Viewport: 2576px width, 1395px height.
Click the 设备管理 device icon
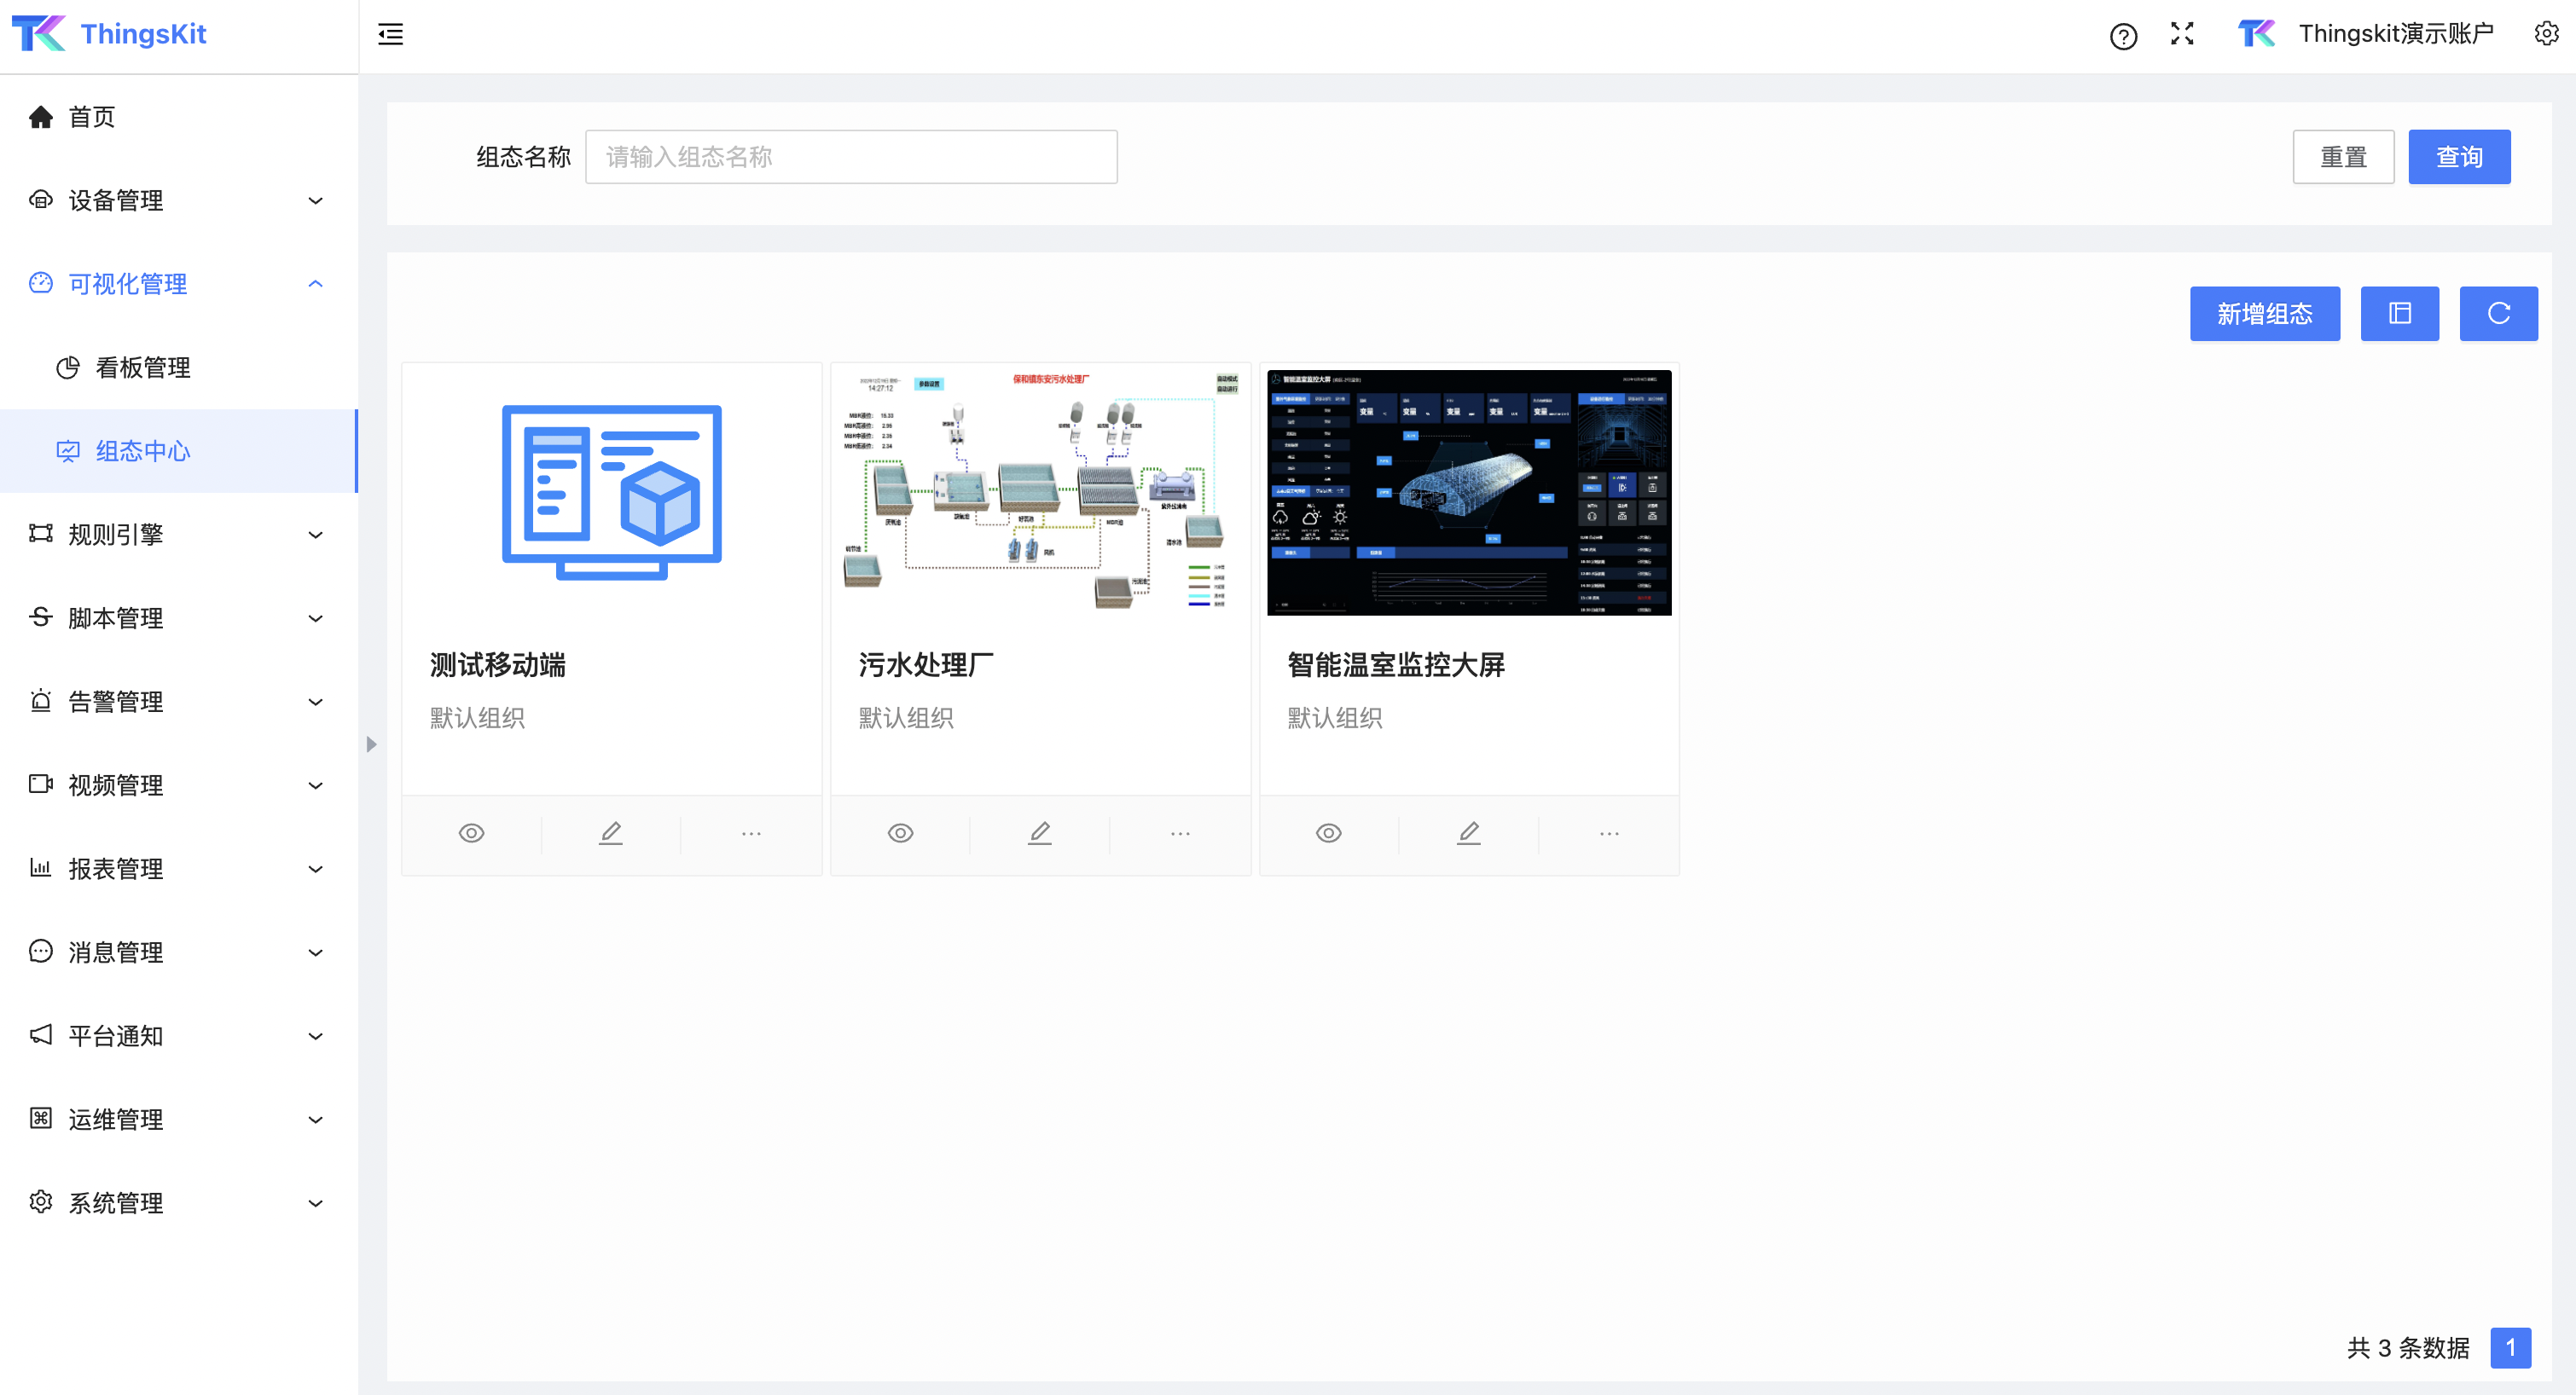41,200
